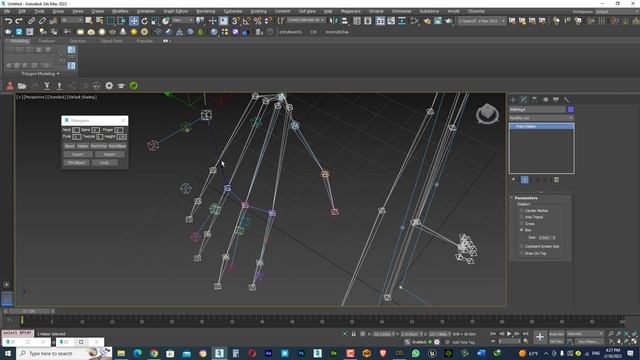Uncheck the Box display checkbox
Screen dimensions: 640x360
[522, 230]
